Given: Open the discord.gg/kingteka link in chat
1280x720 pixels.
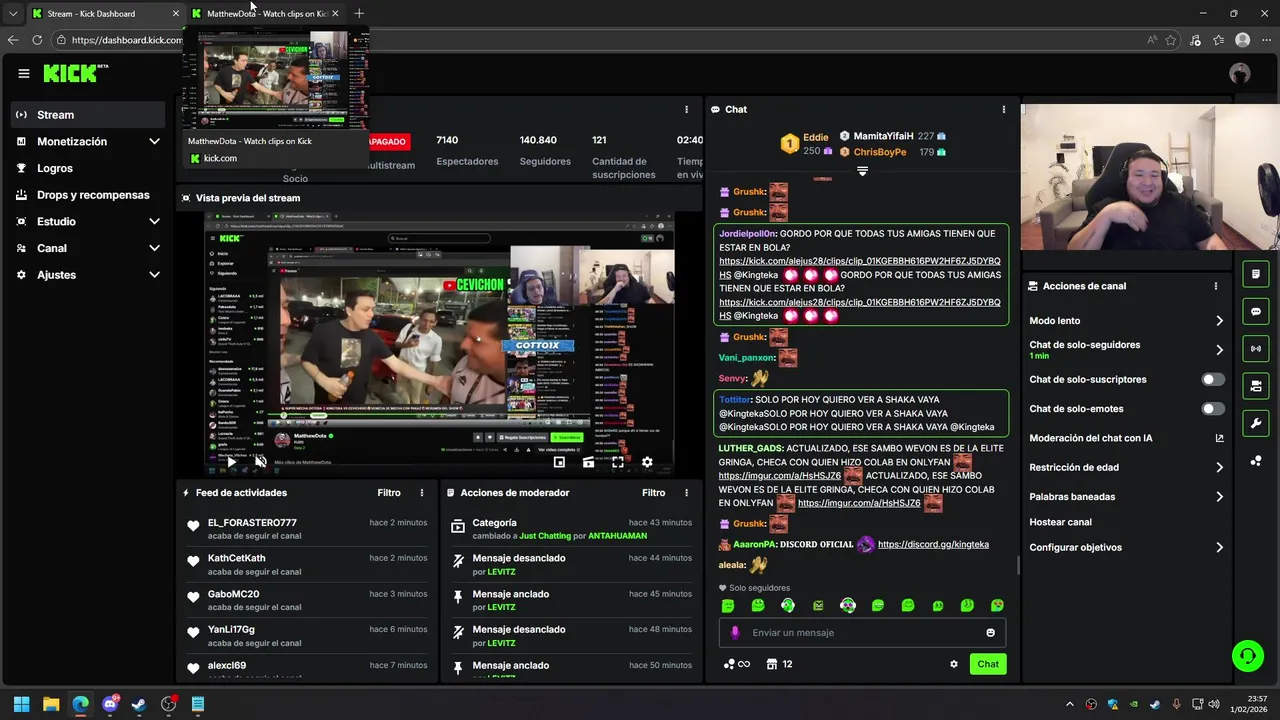Looking at the screenshot, I should click(933, 545).
